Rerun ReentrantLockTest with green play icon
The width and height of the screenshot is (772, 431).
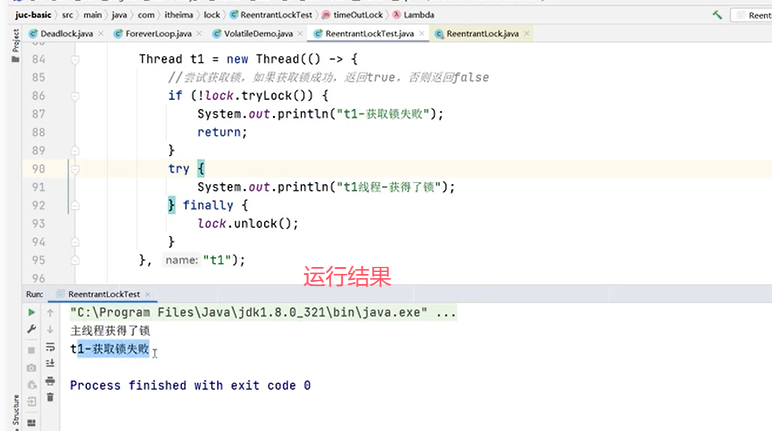(x=31, y=312)
